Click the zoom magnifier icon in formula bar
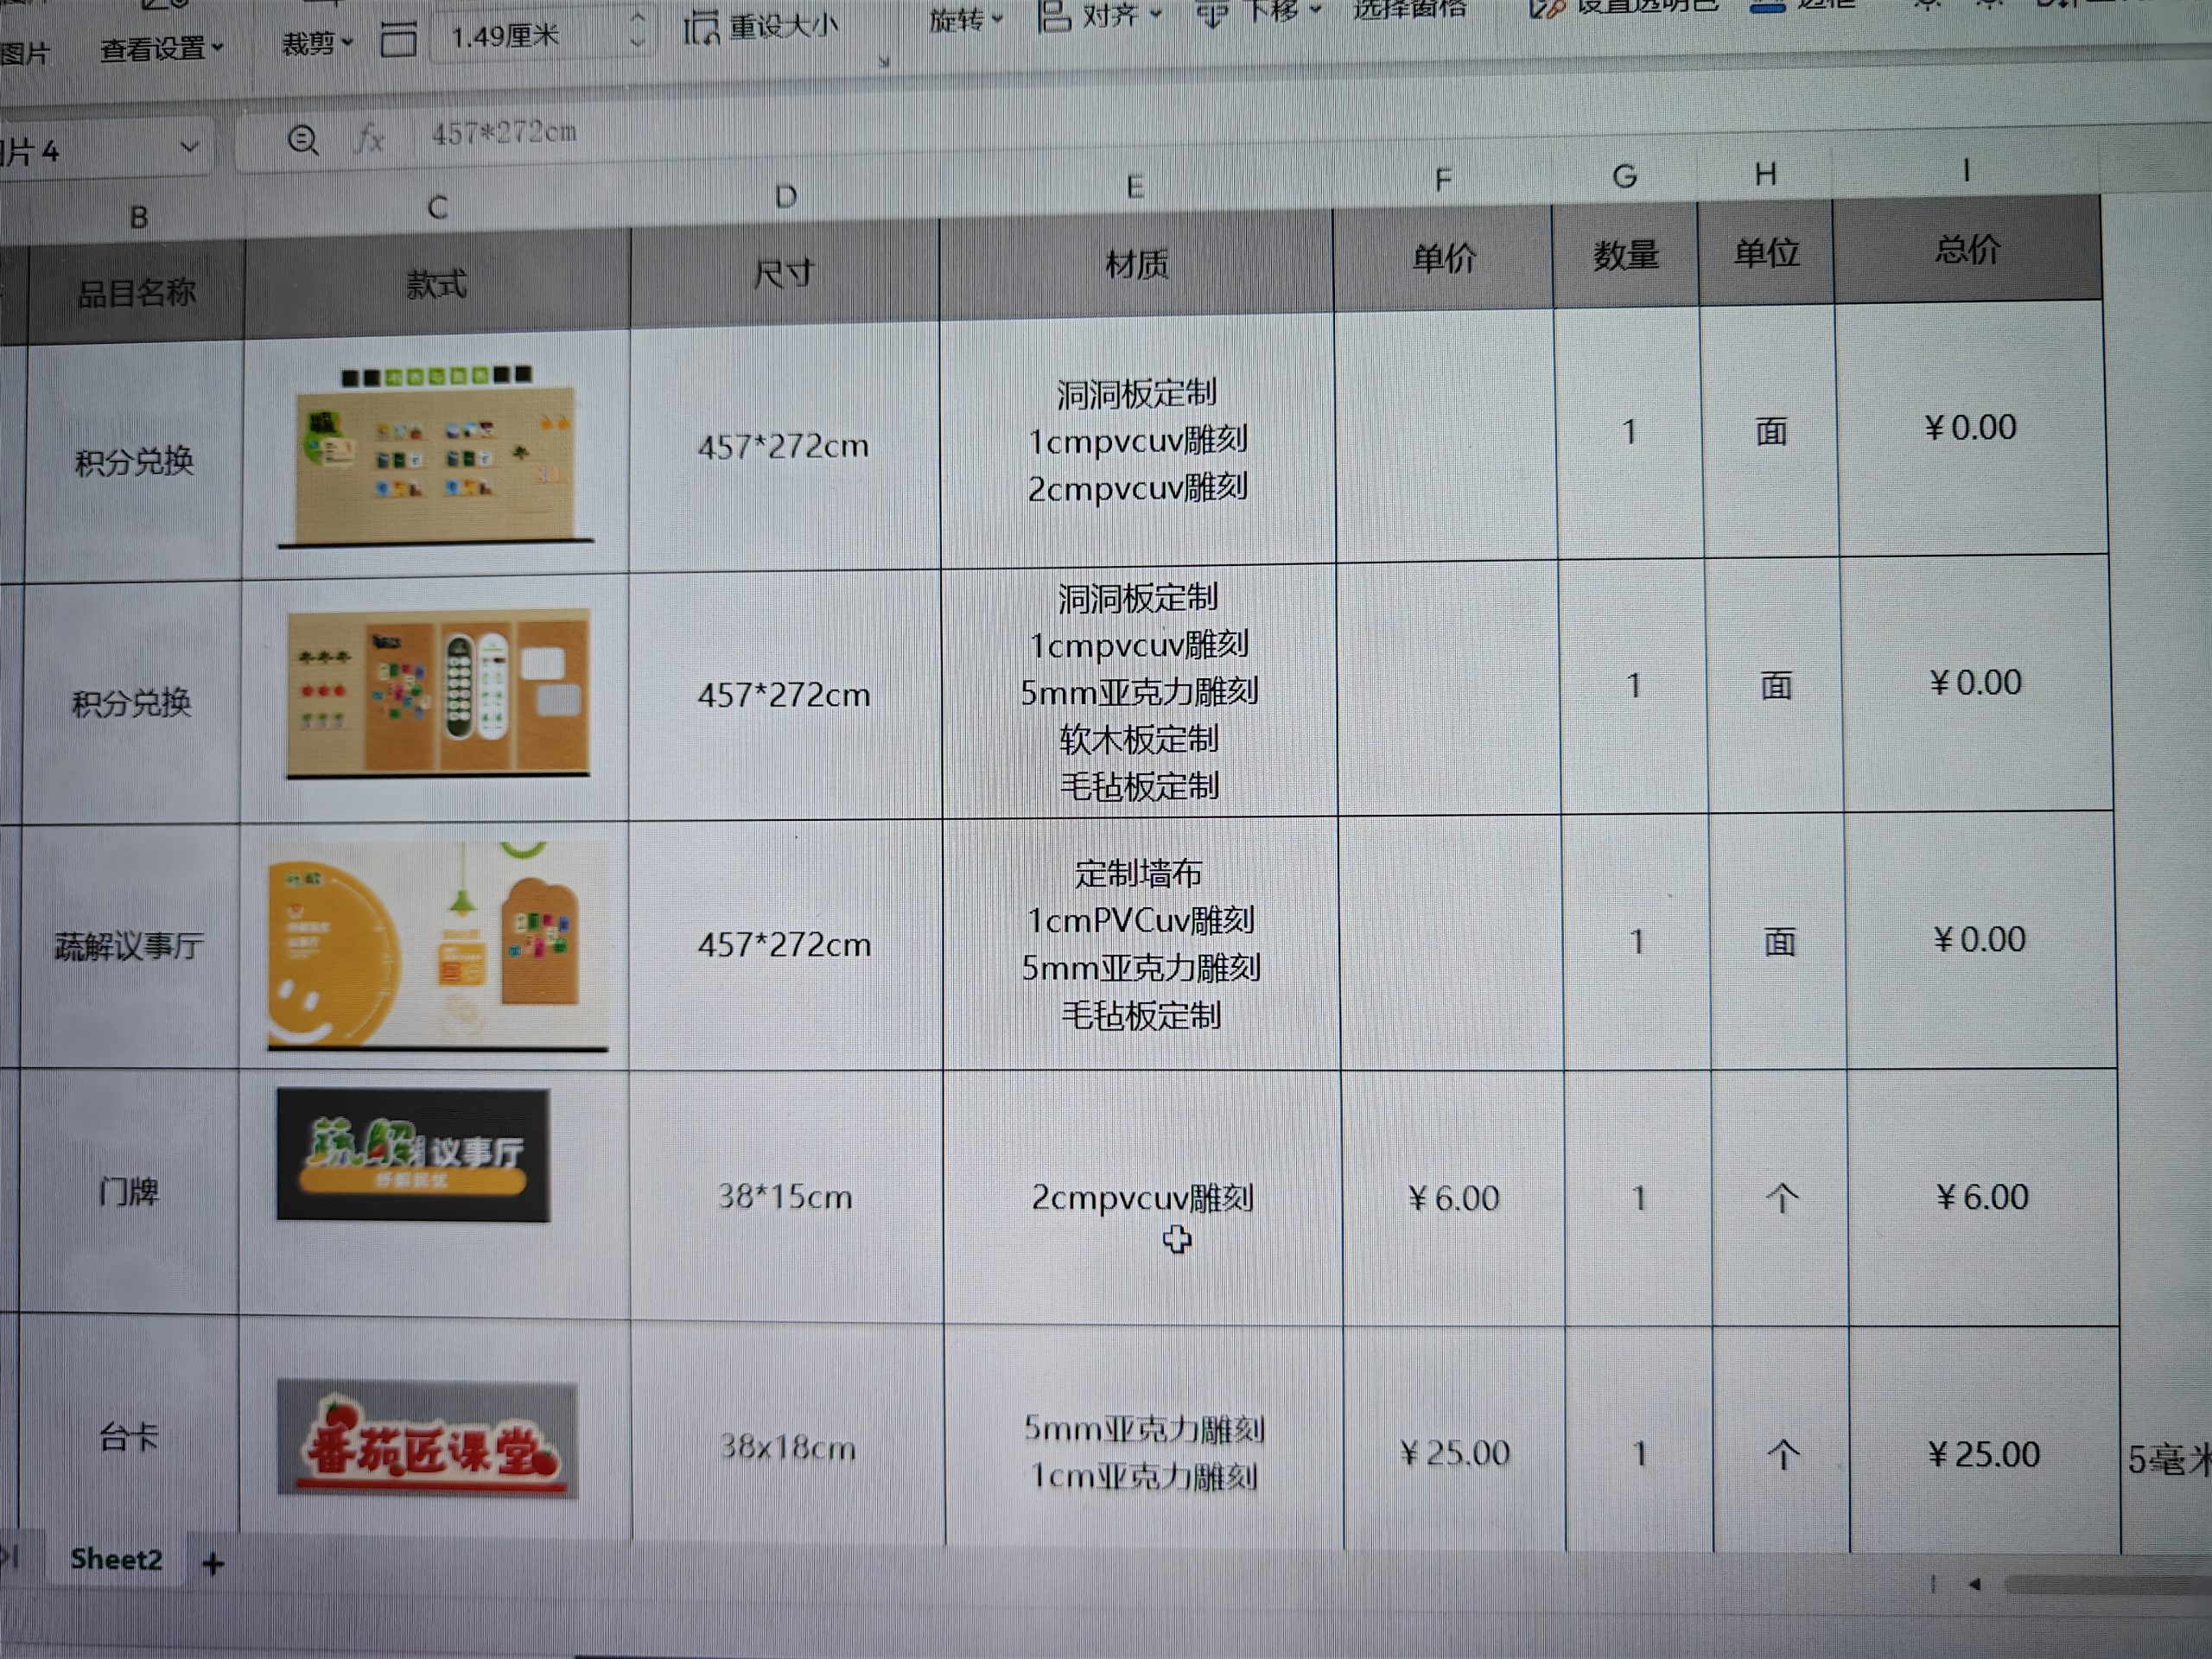2212x1659 pixels. coord(303,140)
